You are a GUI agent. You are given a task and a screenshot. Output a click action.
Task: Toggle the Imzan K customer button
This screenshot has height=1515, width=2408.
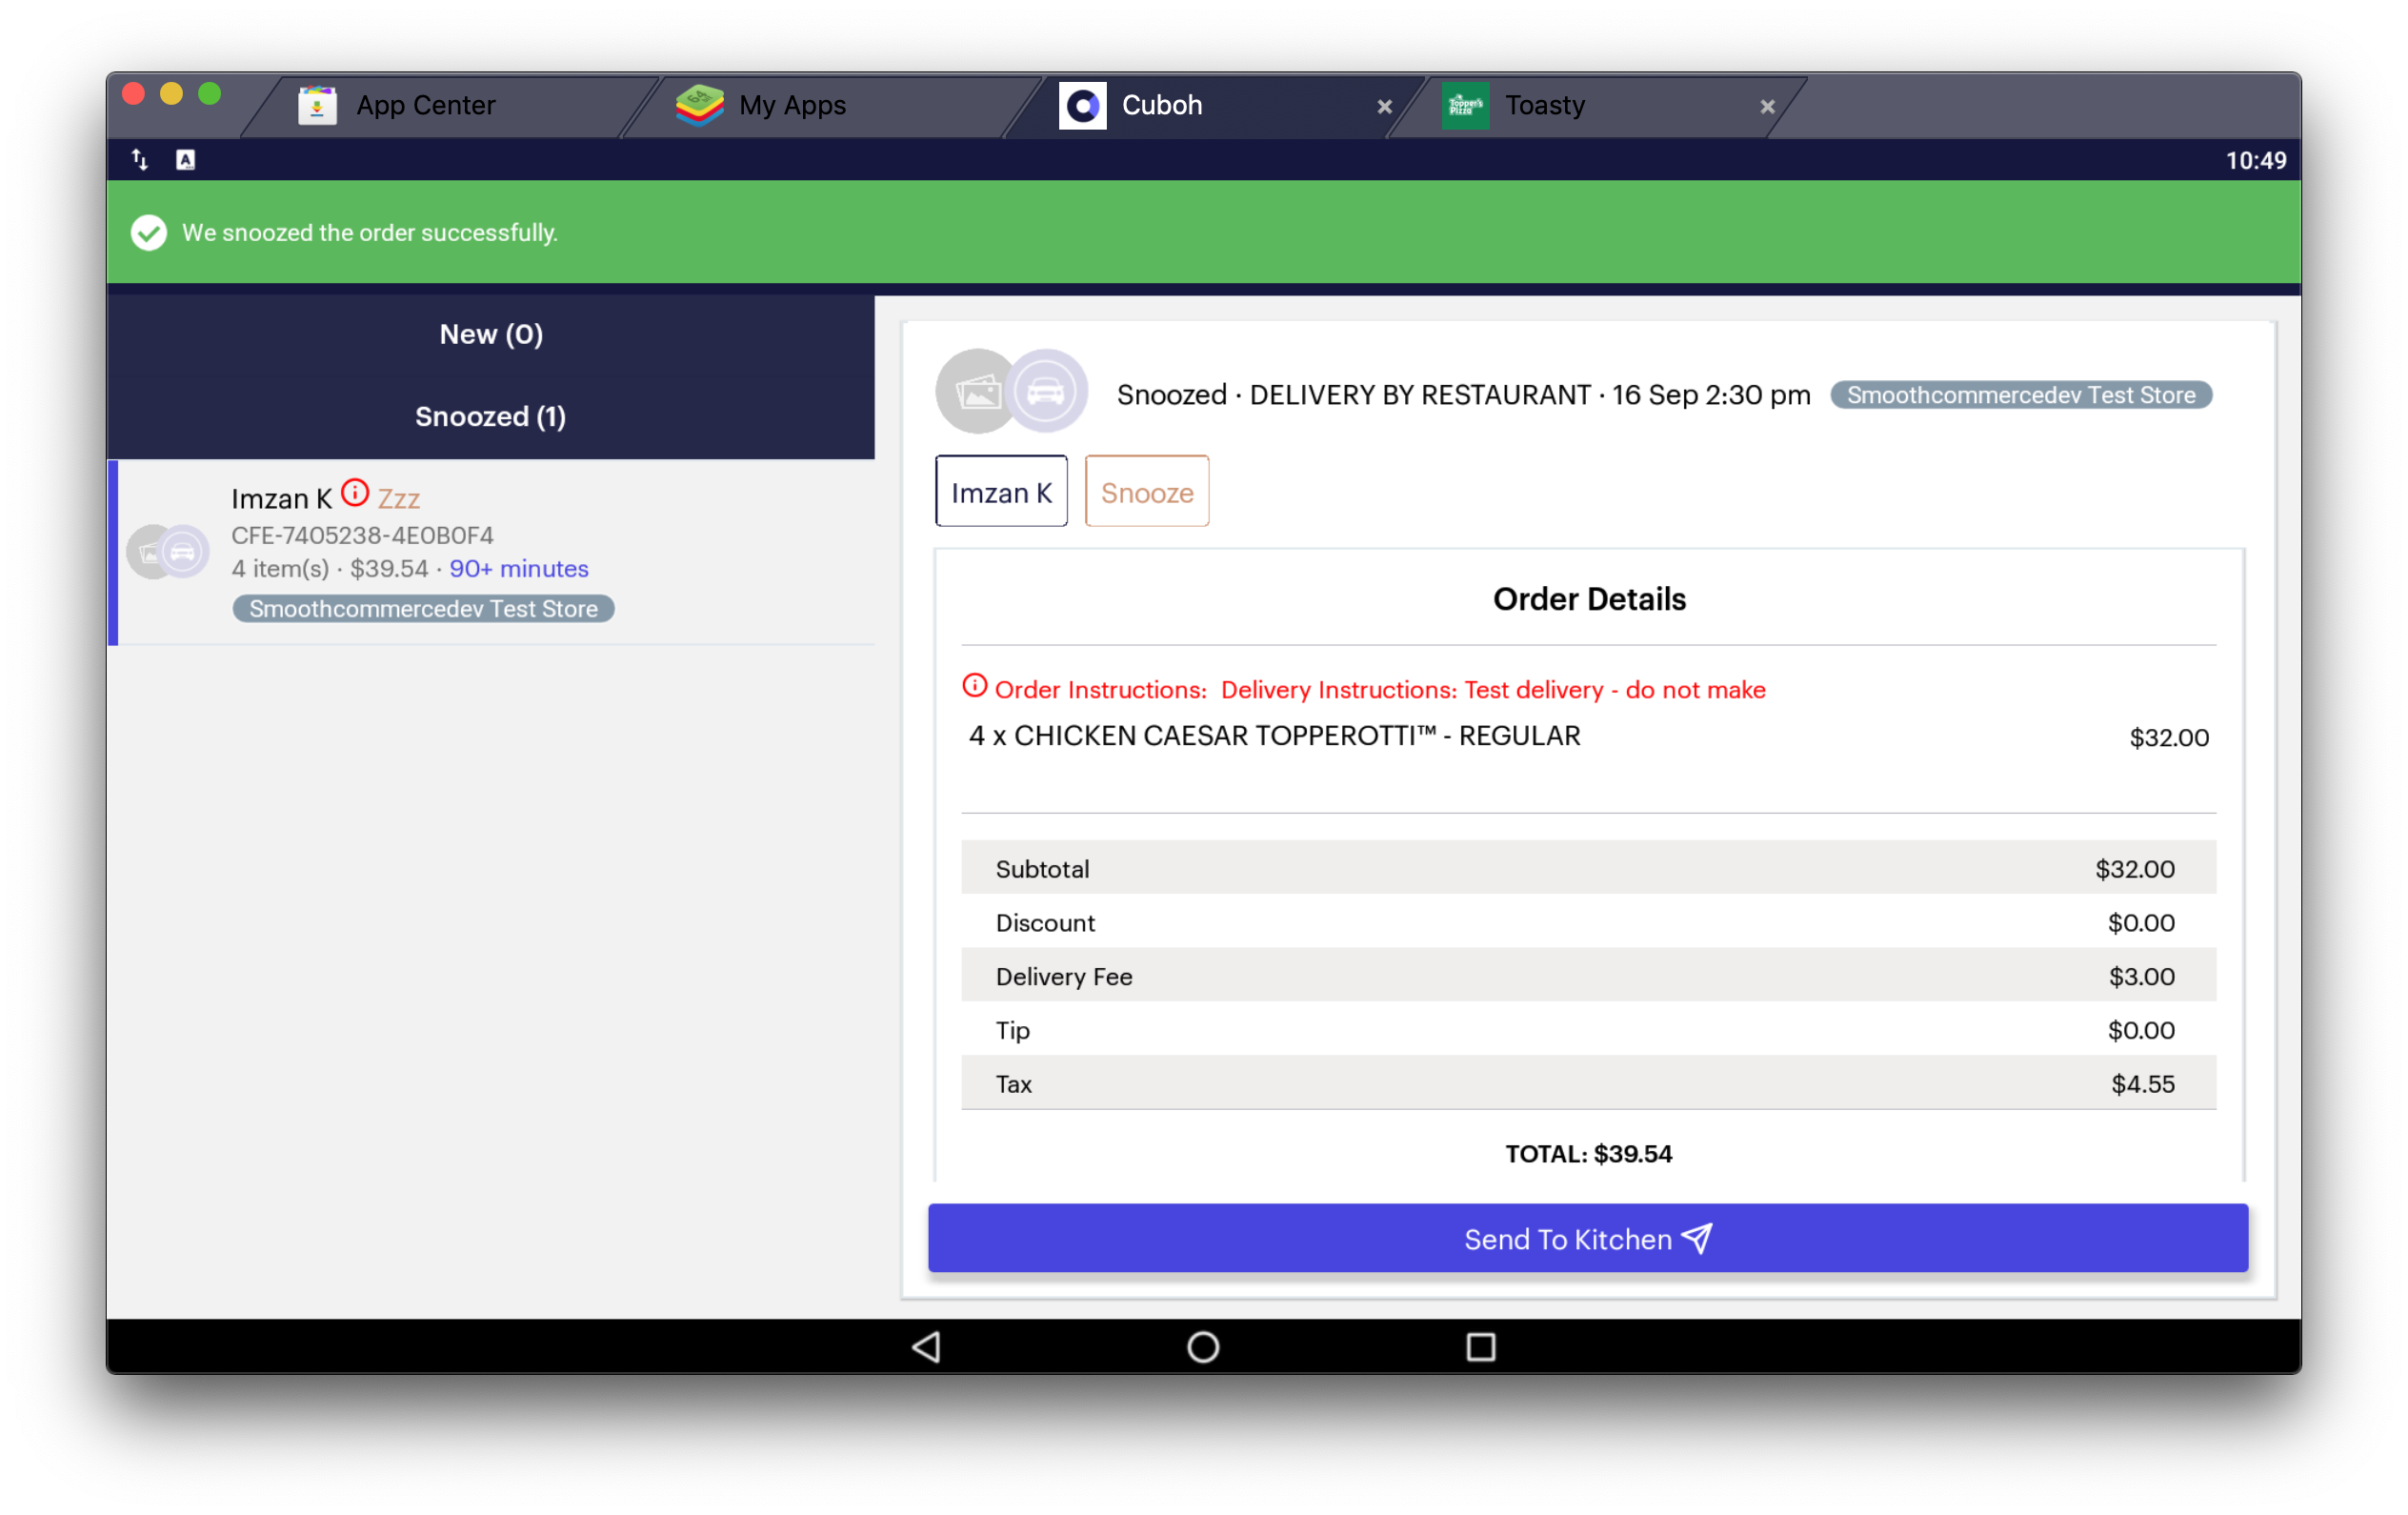tap(1001, 491)
